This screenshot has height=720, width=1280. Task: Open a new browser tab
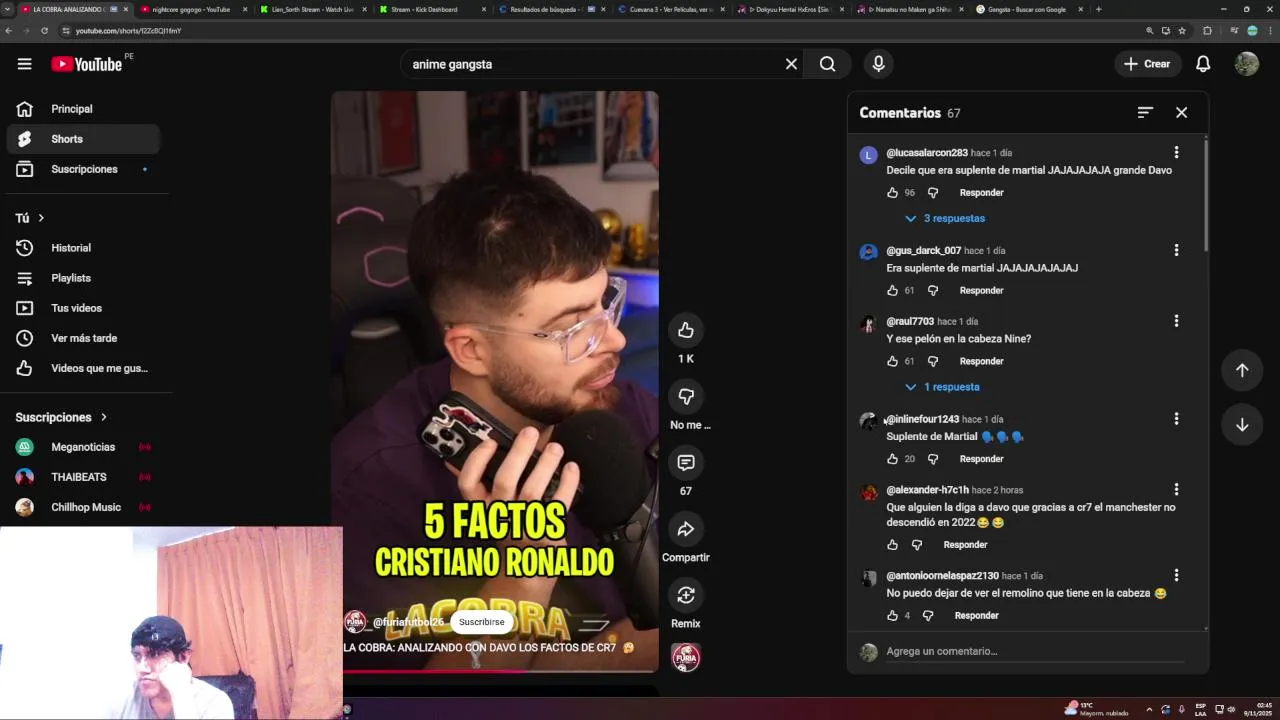1098,9
